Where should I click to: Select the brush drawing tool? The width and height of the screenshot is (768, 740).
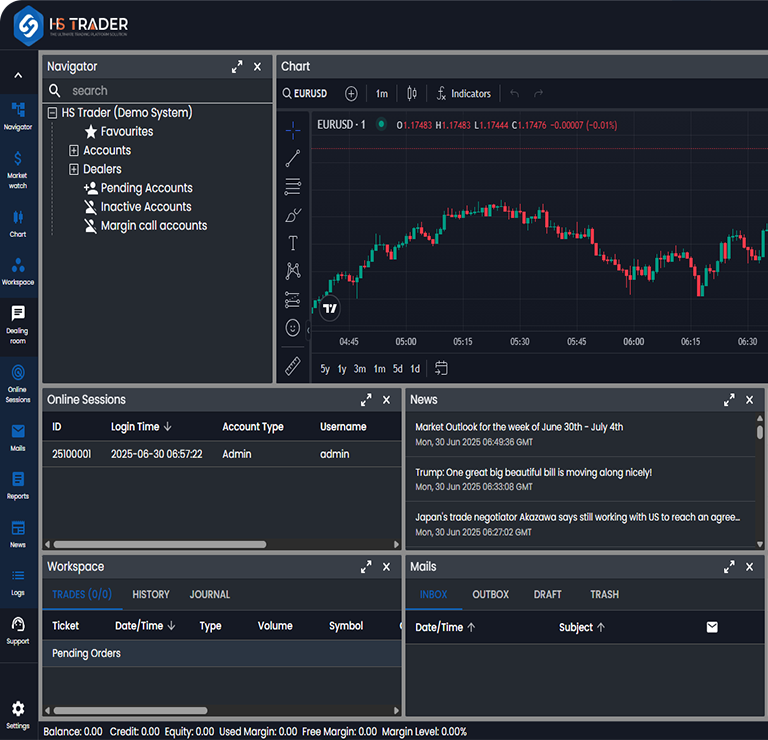293,215
